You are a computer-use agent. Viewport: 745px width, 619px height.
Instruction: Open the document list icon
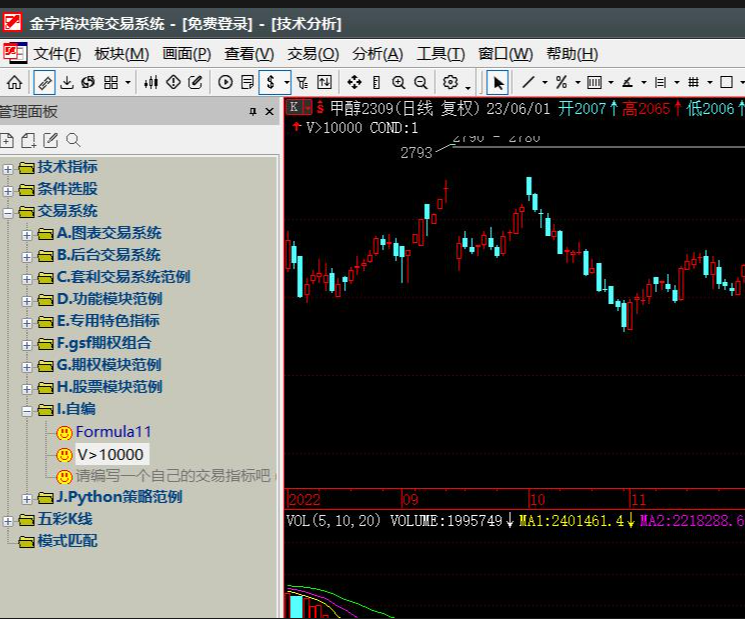[x=248, y=83]
